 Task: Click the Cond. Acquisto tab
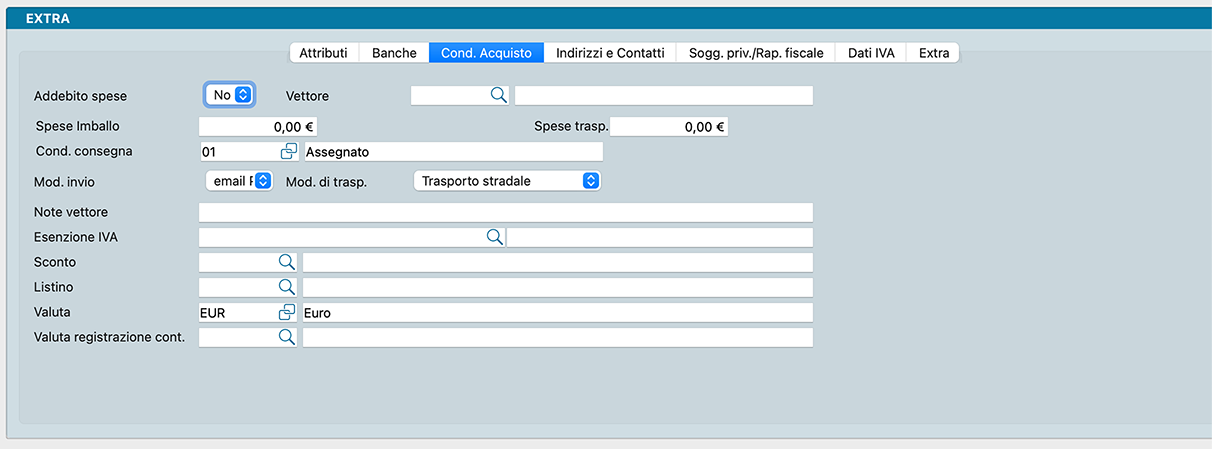click(x=486, y=53)
